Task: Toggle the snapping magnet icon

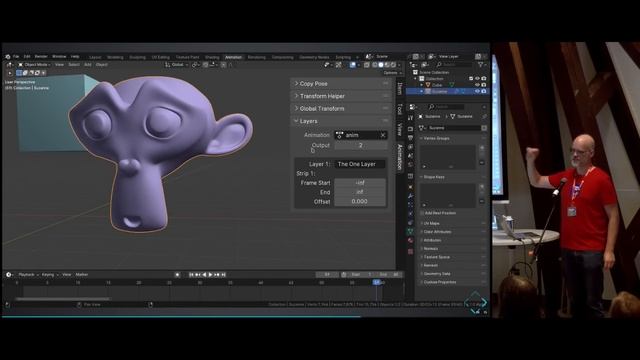Action: click(205, 64)
